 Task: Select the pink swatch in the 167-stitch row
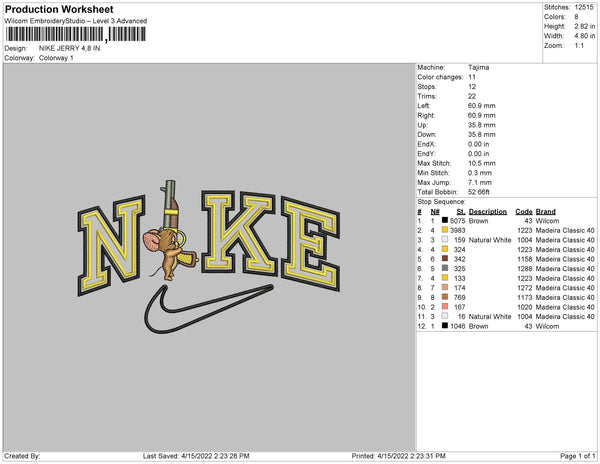(445, 306)
